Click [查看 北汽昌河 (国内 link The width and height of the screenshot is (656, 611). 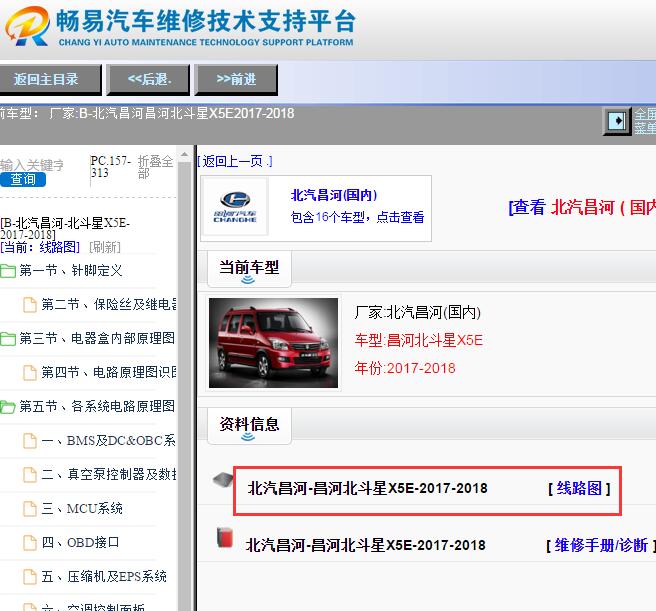point(582,207)
